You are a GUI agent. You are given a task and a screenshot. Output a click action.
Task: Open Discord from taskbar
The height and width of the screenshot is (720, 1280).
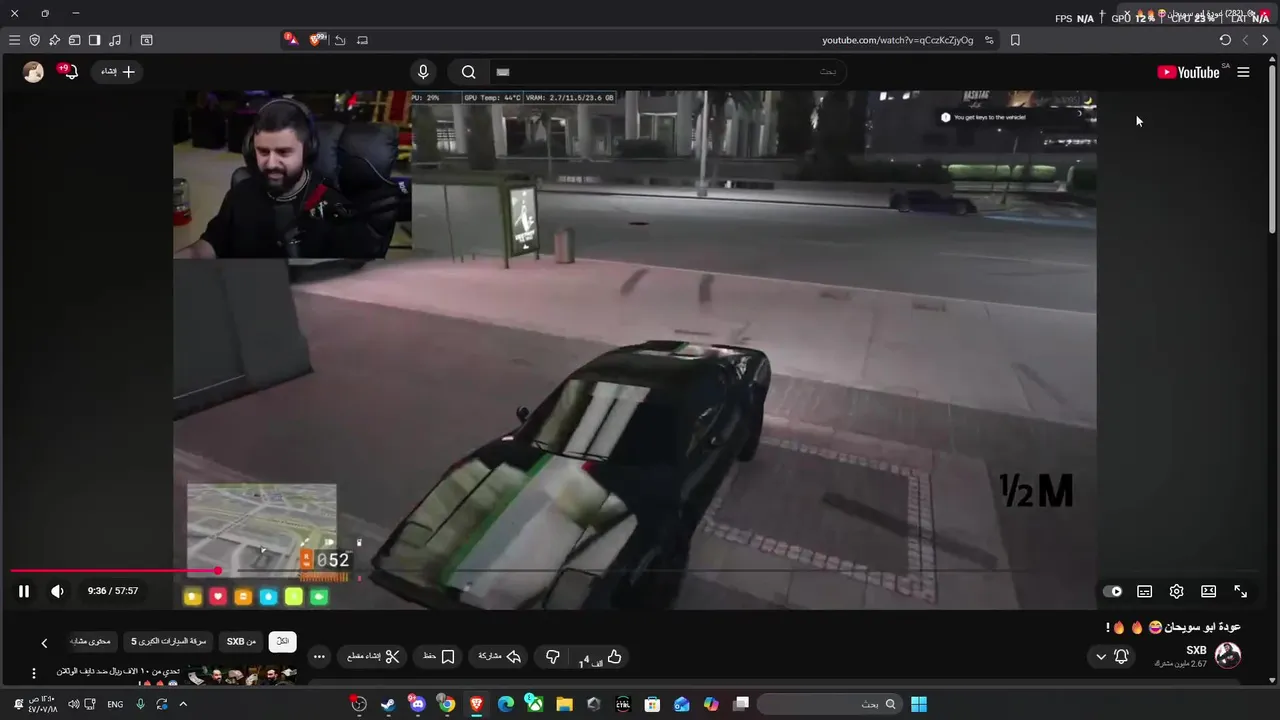(417, 704)
